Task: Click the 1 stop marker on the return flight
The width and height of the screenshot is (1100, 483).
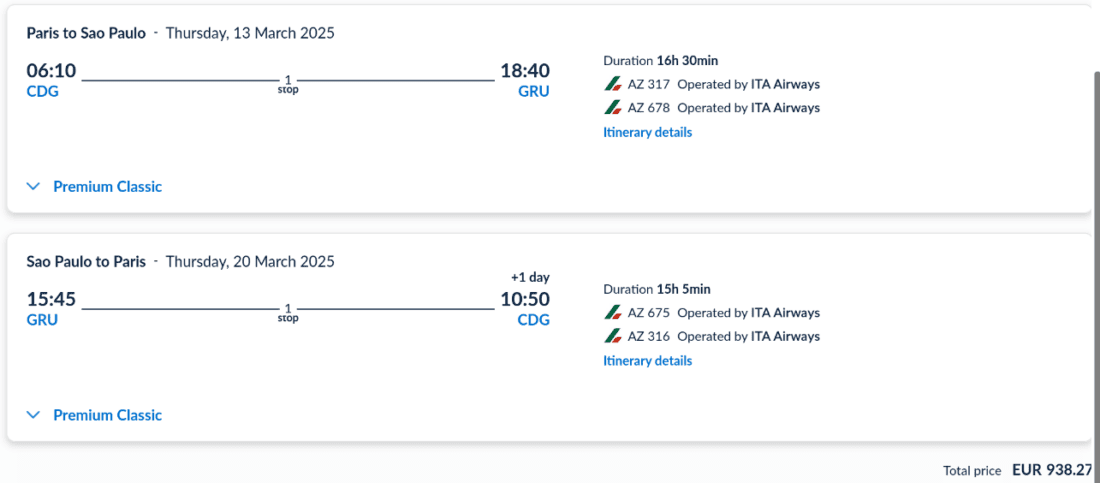Action: click(x=288, y=313)
